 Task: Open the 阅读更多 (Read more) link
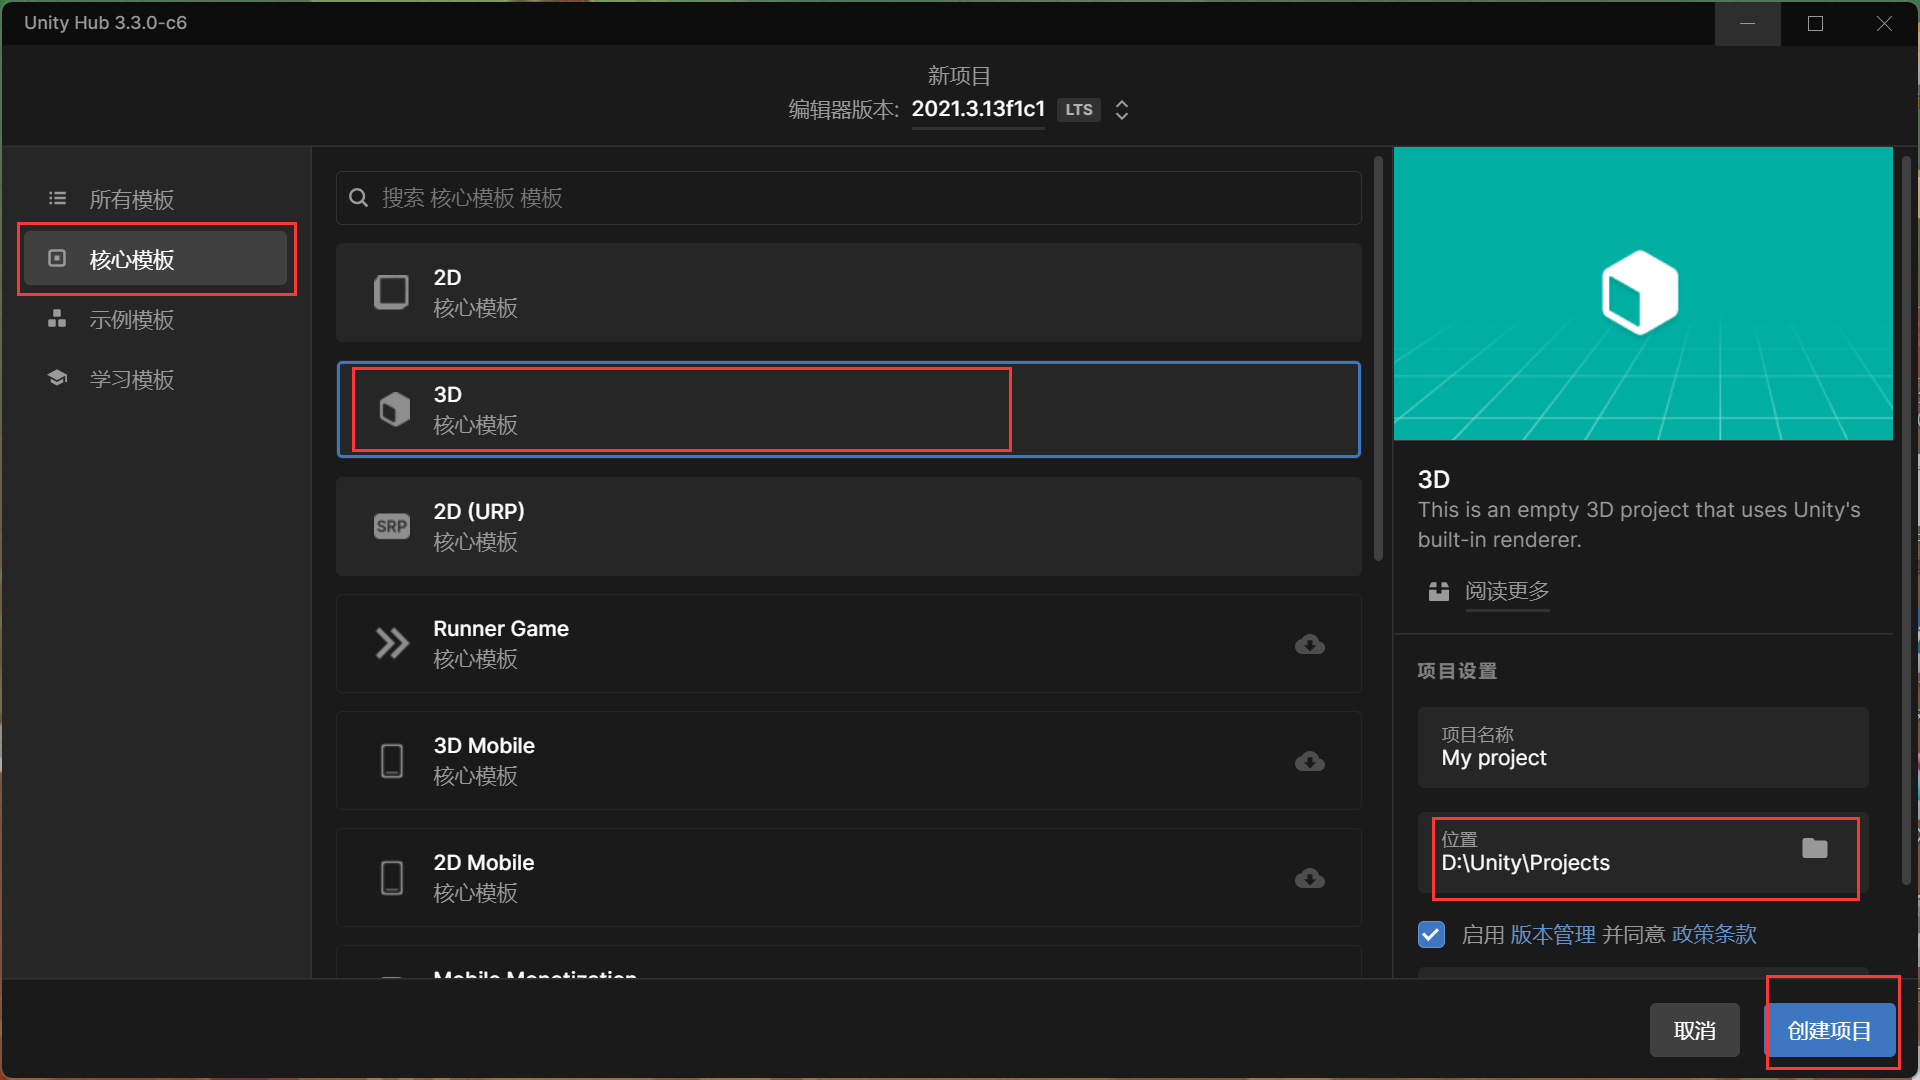tap(1506, 591)
